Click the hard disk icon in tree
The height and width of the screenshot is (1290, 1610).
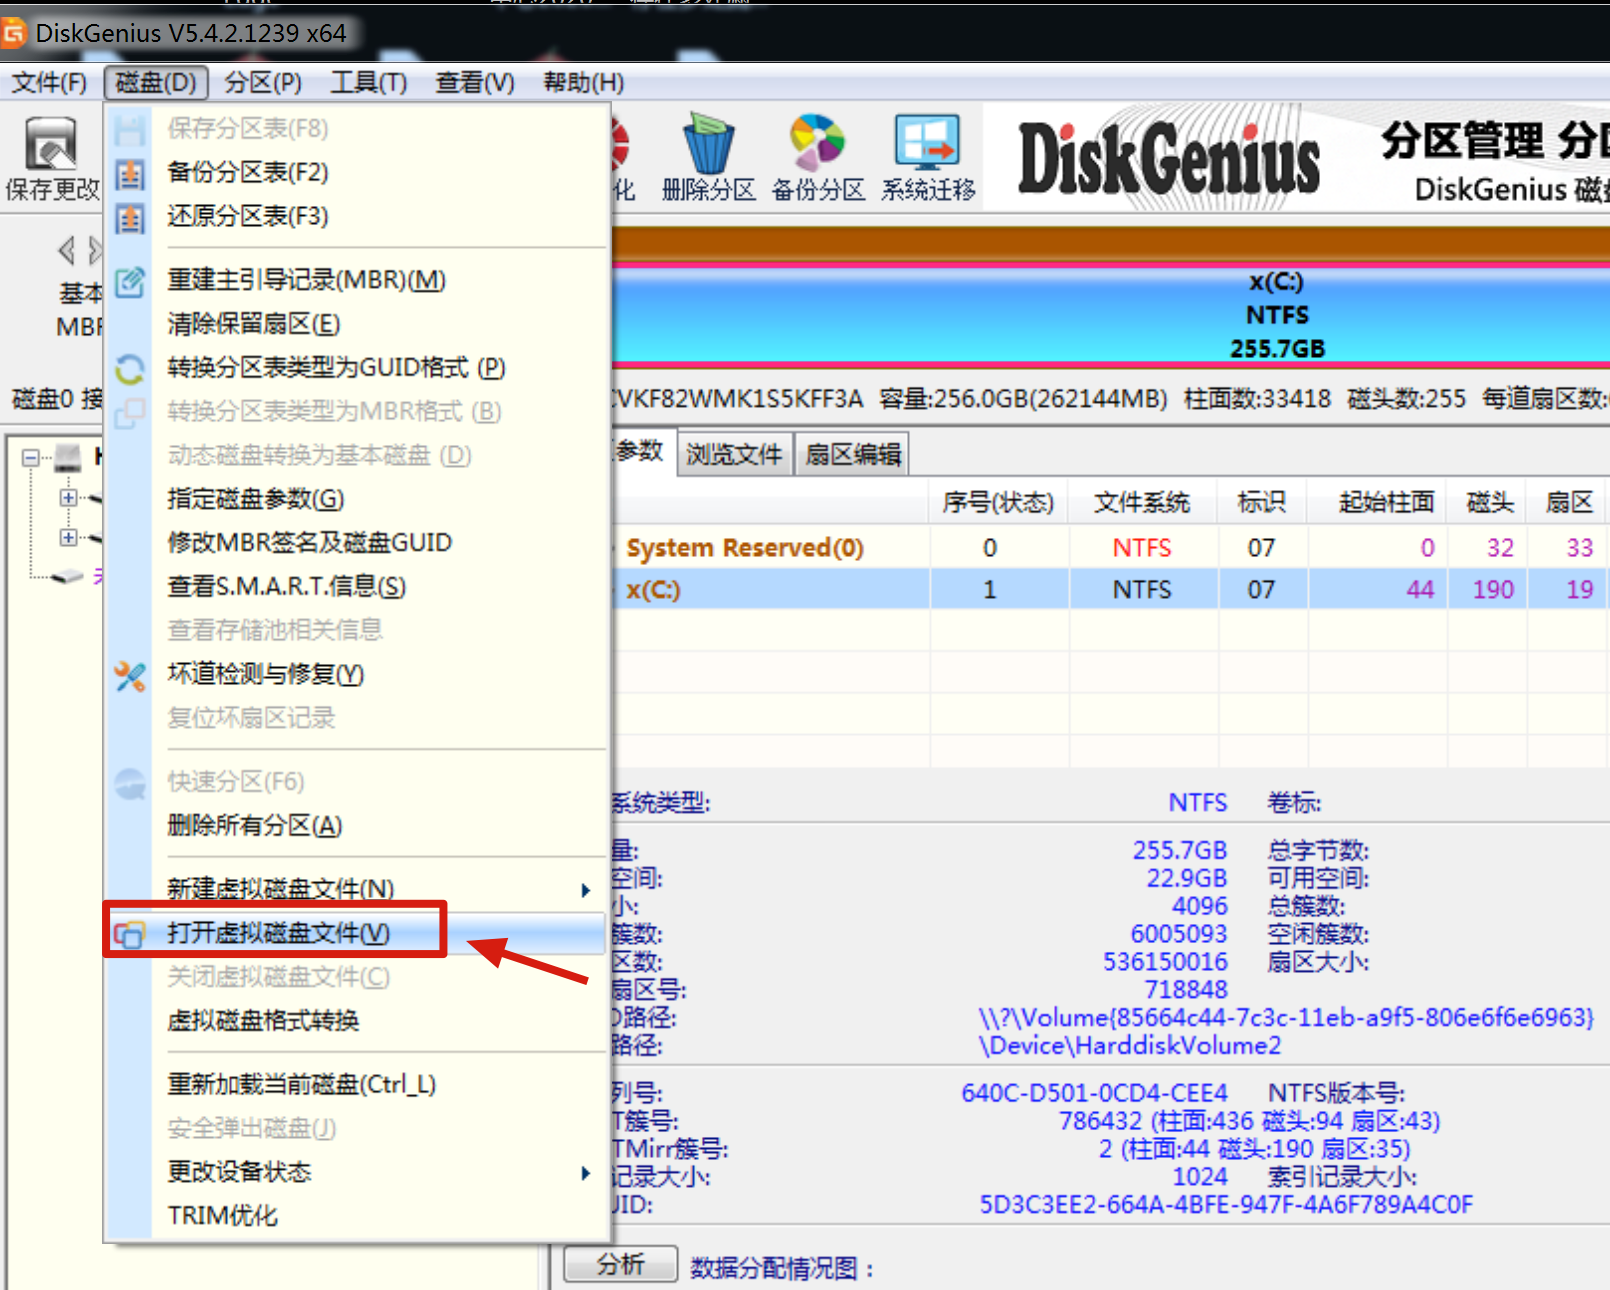[67, 457]
